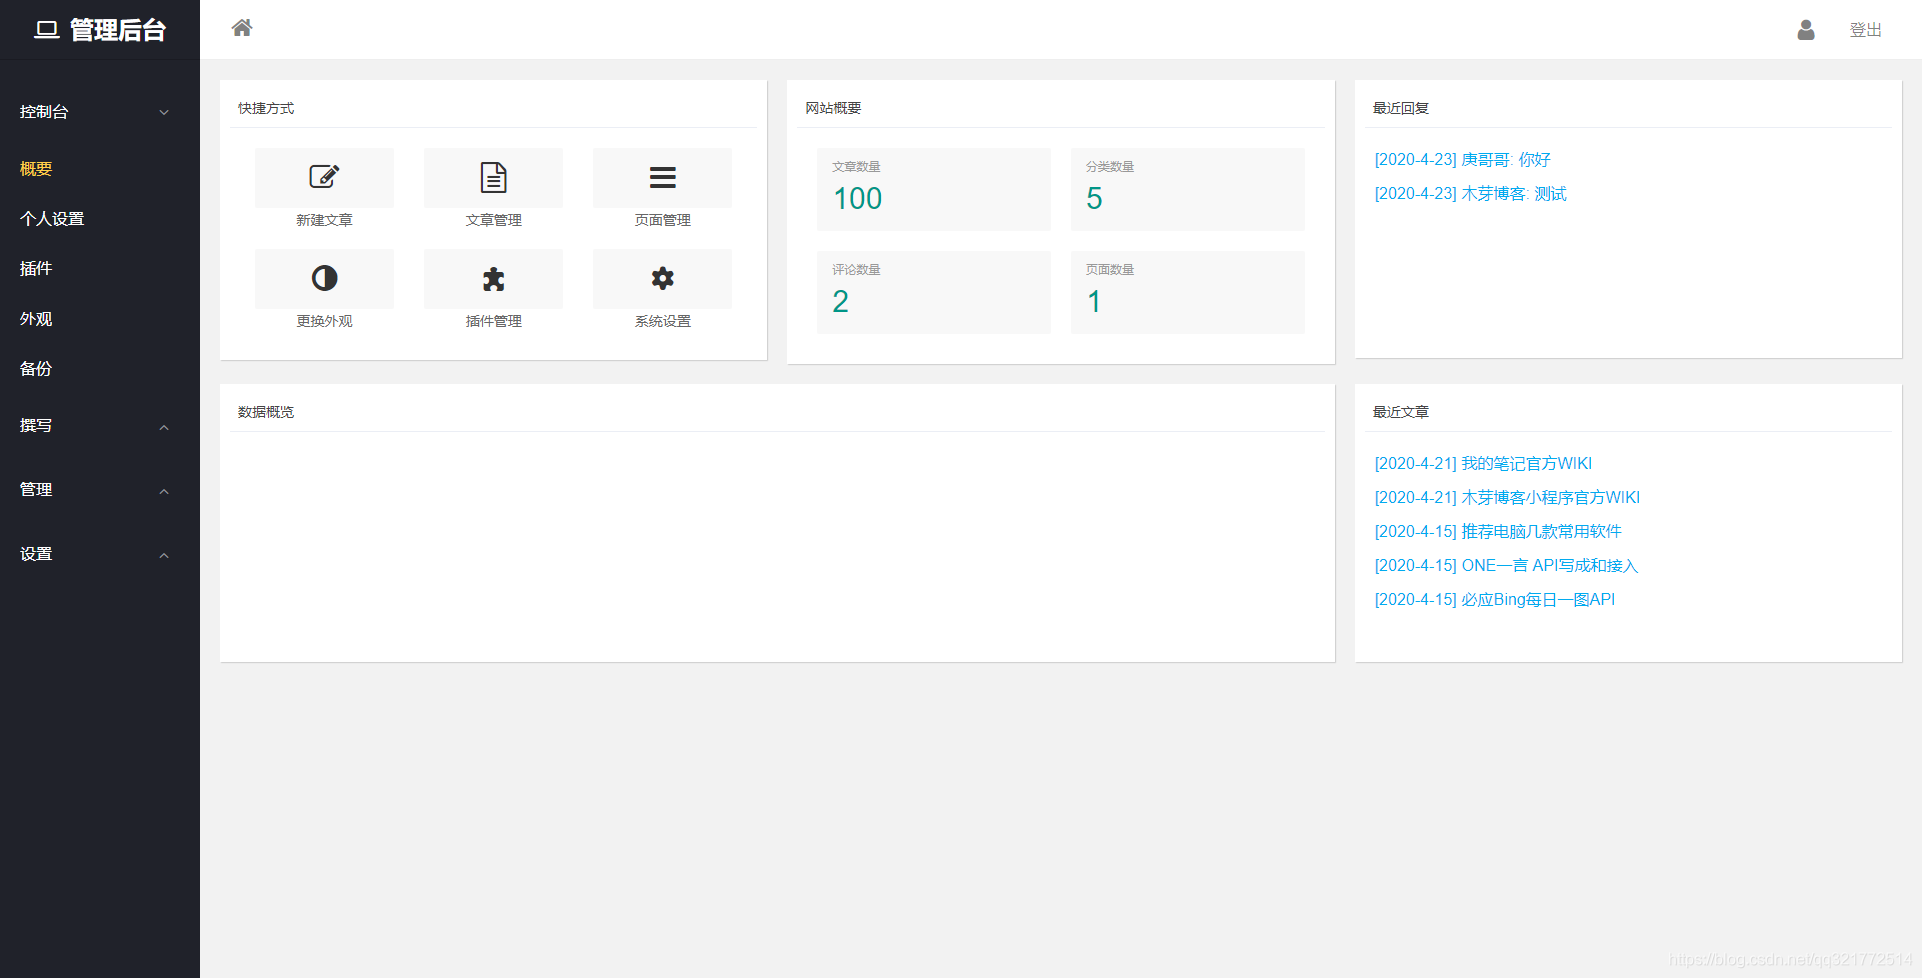Open article 我的笔记官方WIKI
The width and height of the screenshot is (1922, 978).
1483,464
